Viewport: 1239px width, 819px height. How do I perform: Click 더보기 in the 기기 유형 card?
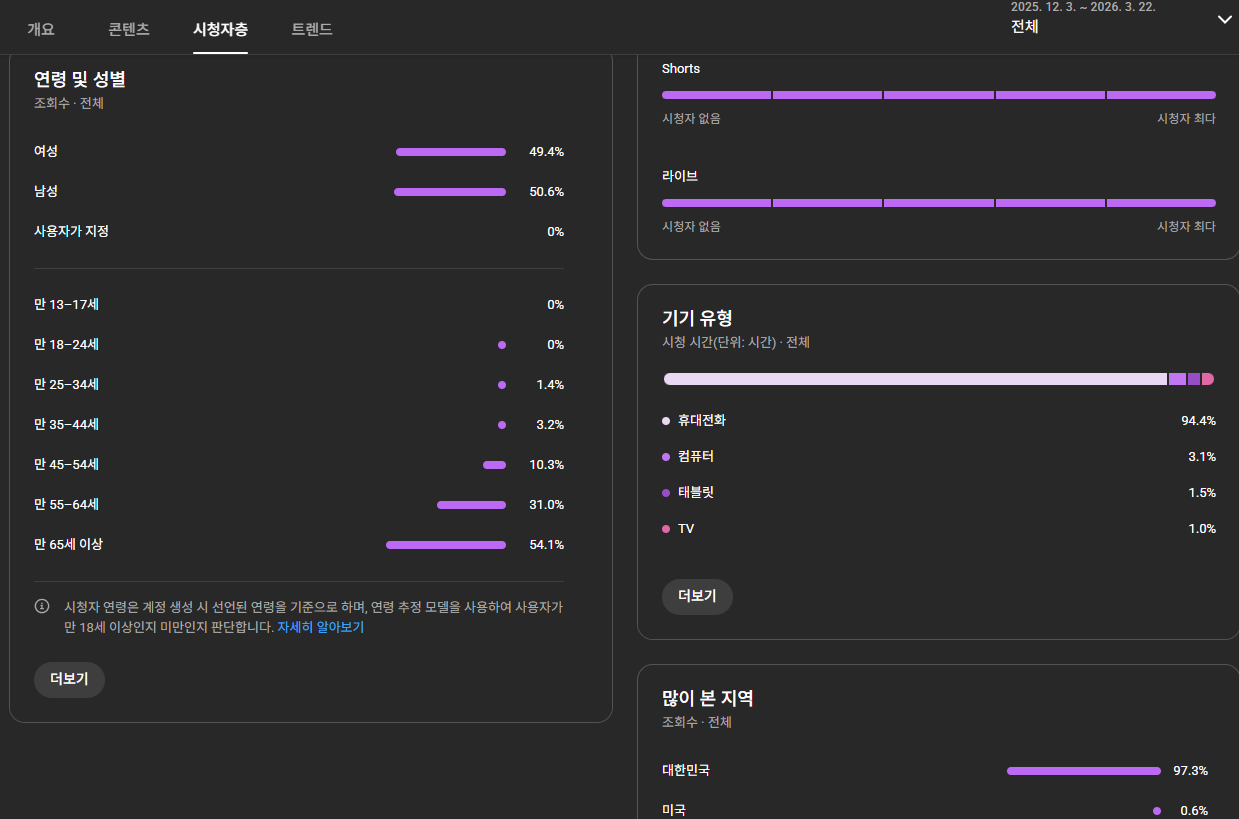click(x=697, y=596)
